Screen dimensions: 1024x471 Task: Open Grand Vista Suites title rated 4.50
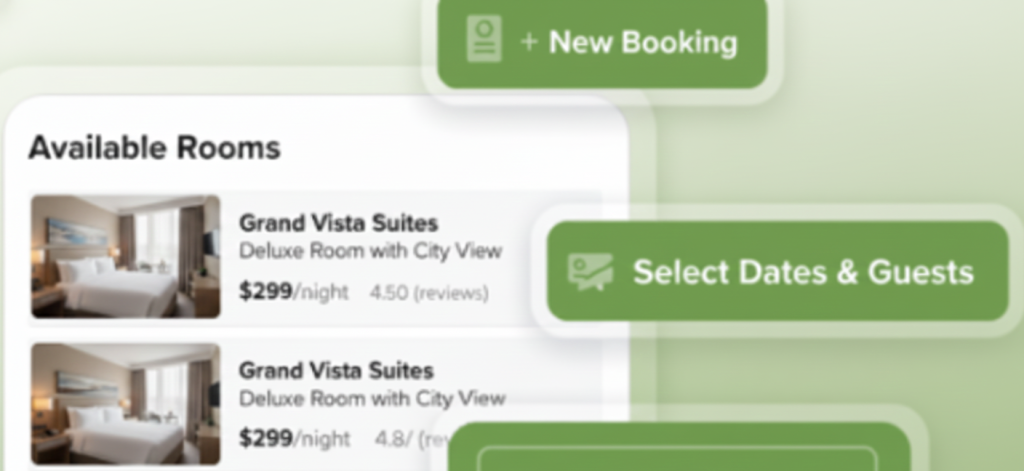[338, 223]
